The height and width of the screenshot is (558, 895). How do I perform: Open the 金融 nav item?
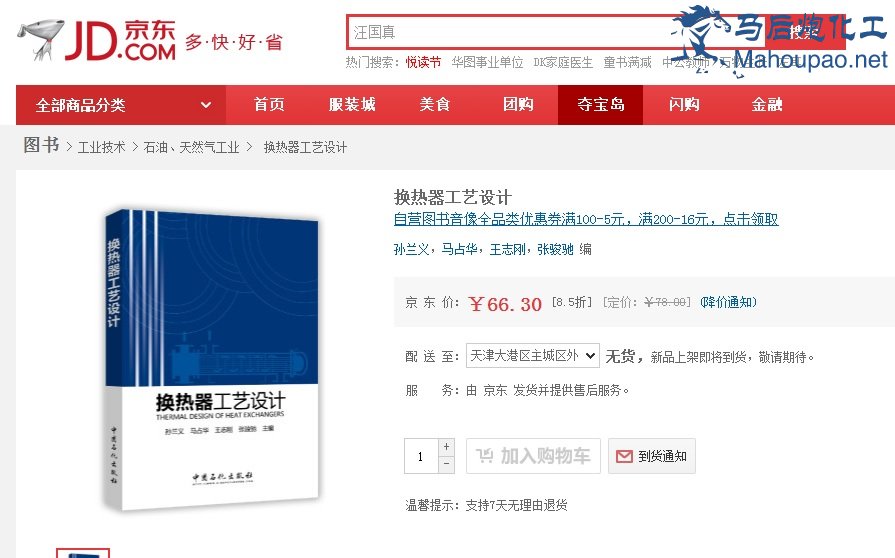click(767, 104)
